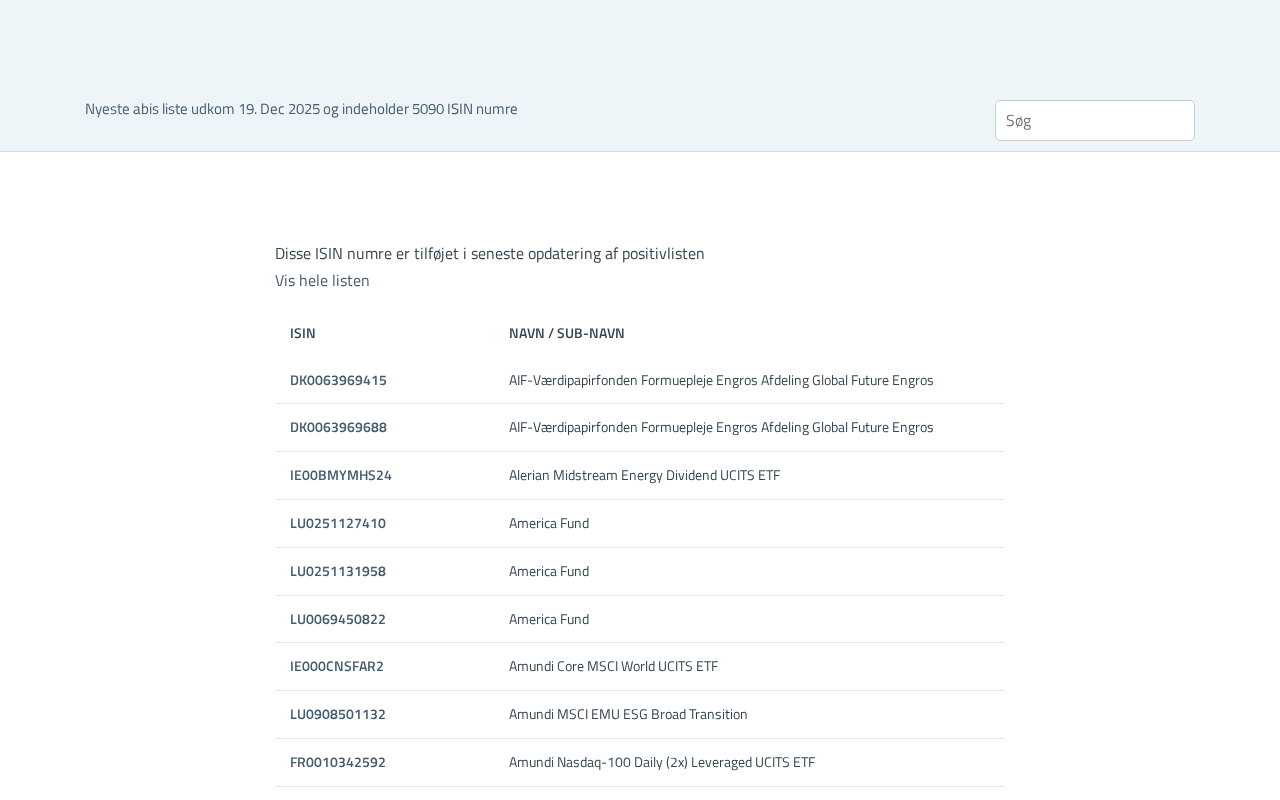Open the Vis hele listen link
The image size is (1280, 800).
coord(322,281)
